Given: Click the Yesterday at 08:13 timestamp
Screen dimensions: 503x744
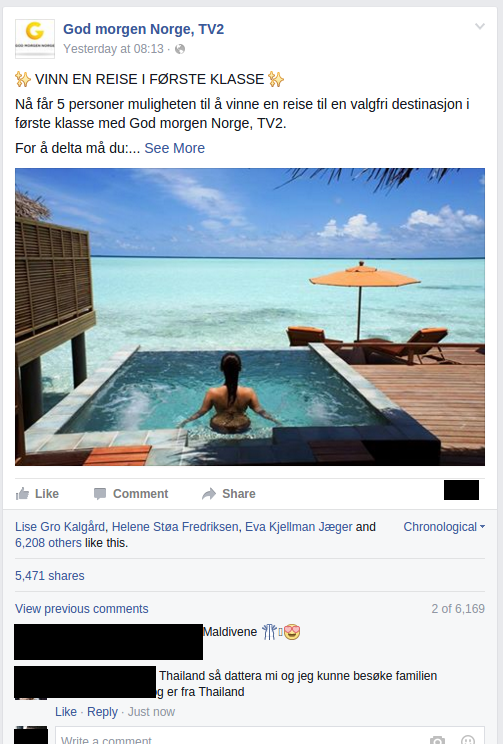Looking at the screenshot, I should tap(113, 49).
